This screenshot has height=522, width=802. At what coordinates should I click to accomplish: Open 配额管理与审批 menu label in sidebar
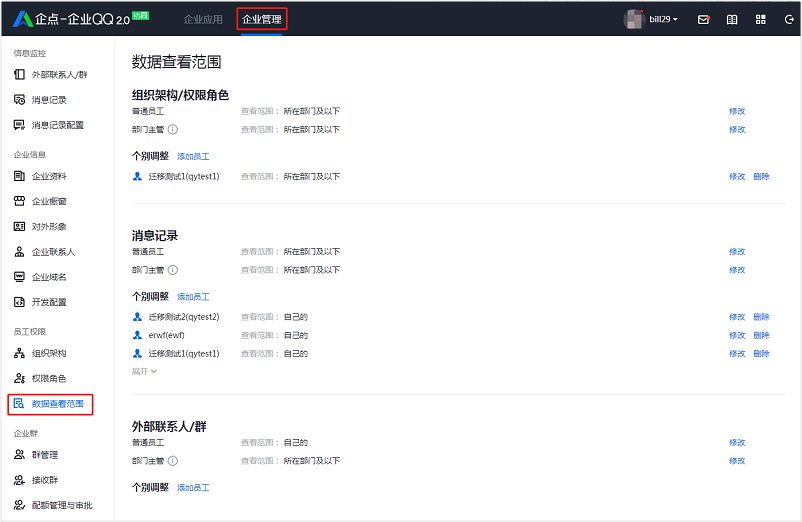click(62, 505)
